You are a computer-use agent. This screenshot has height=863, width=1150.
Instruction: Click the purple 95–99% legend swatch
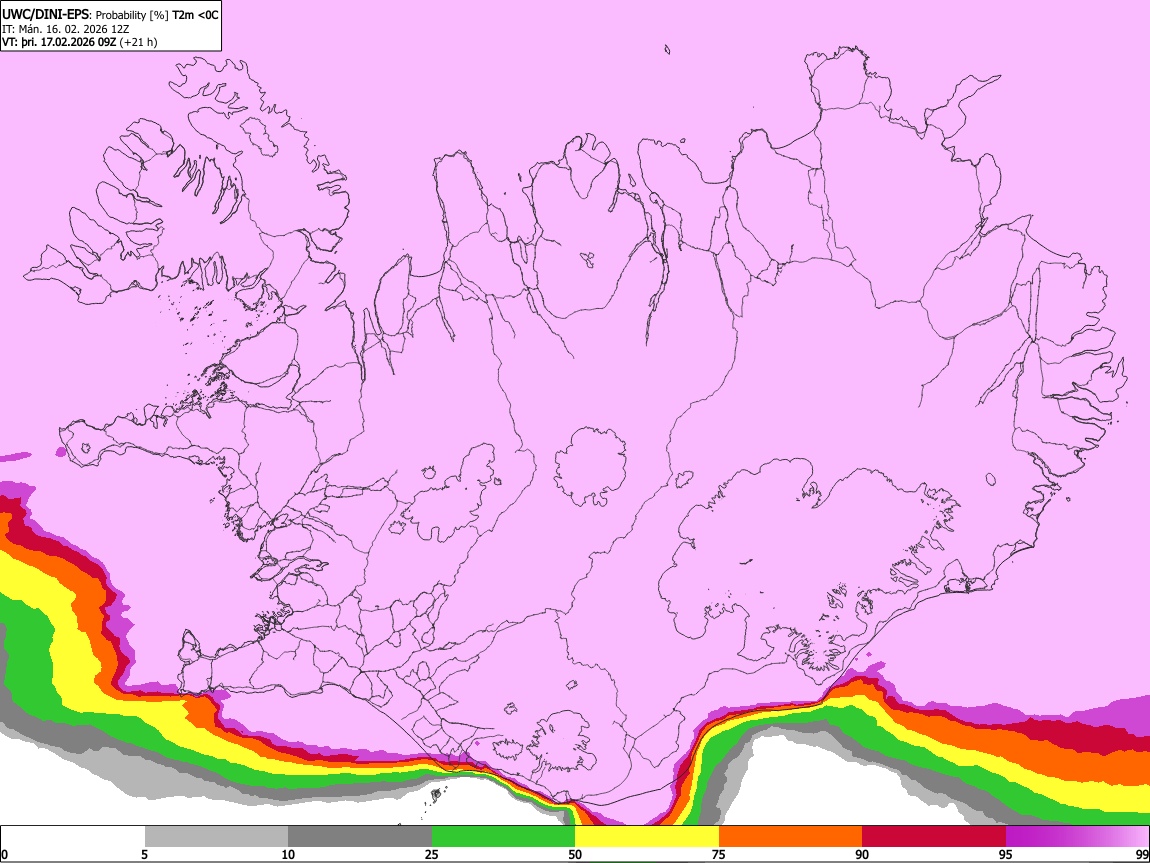1077,837
